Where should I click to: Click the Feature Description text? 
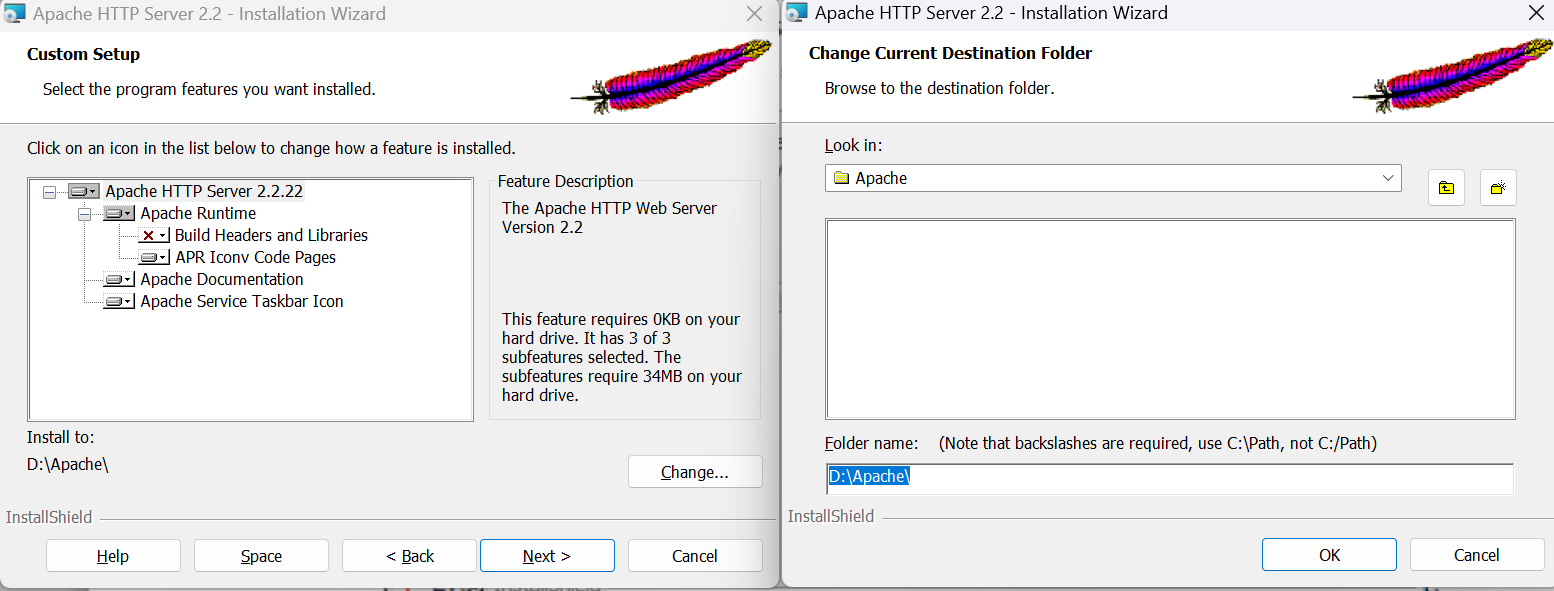pyautogui.click(x=566, y=181)
